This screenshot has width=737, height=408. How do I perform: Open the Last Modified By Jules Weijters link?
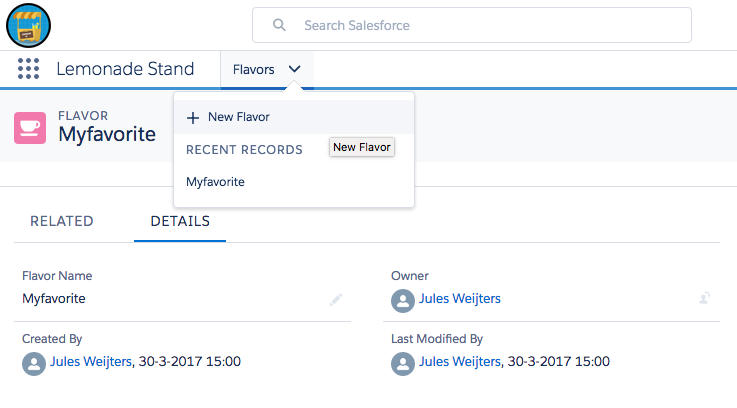coord(459,362)
